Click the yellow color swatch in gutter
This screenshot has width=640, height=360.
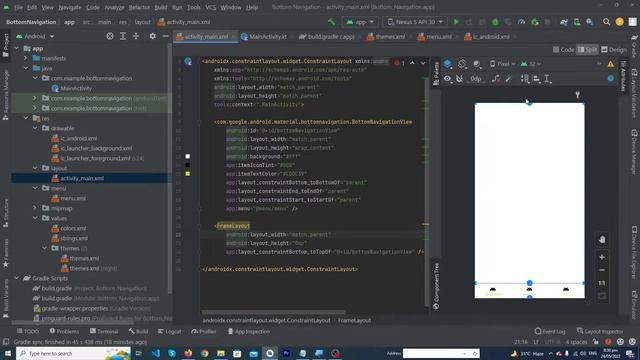tap(188, 174)
